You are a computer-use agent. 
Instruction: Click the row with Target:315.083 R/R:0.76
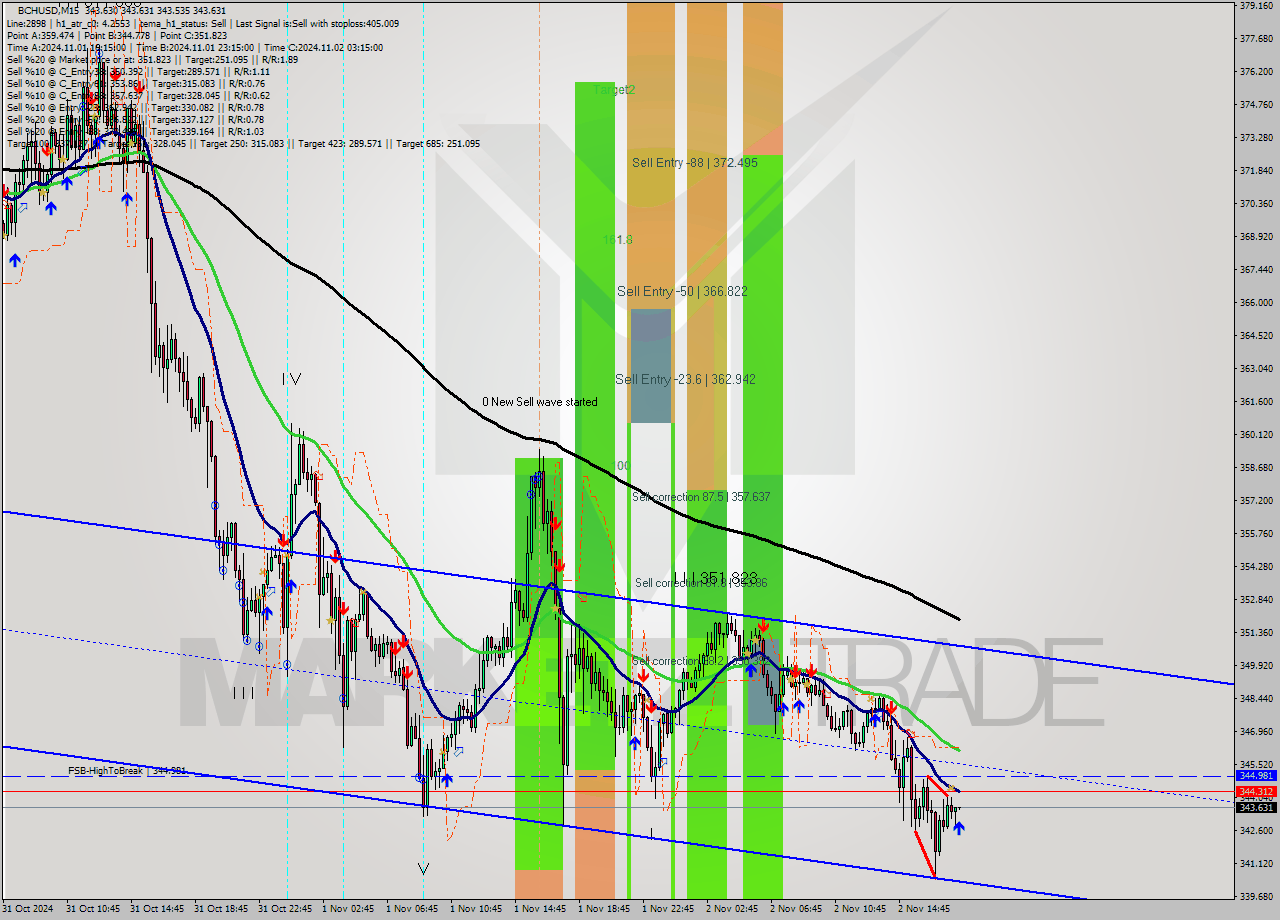(x=138, y=83)
